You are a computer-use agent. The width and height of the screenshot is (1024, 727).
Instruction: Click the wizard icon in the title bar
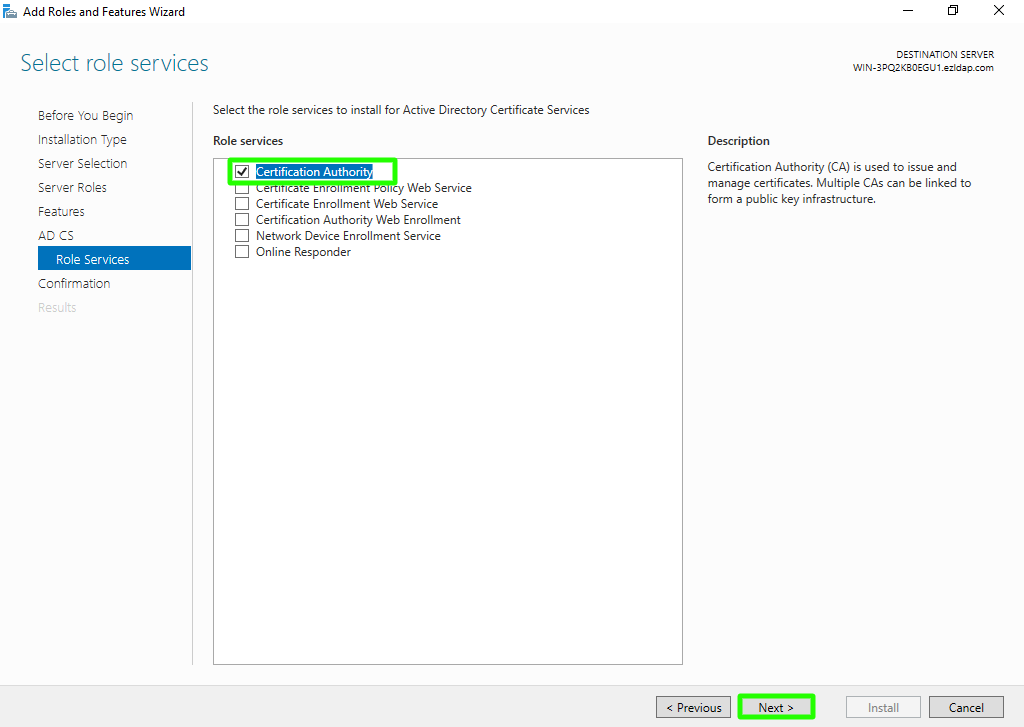tap(11, 12)
